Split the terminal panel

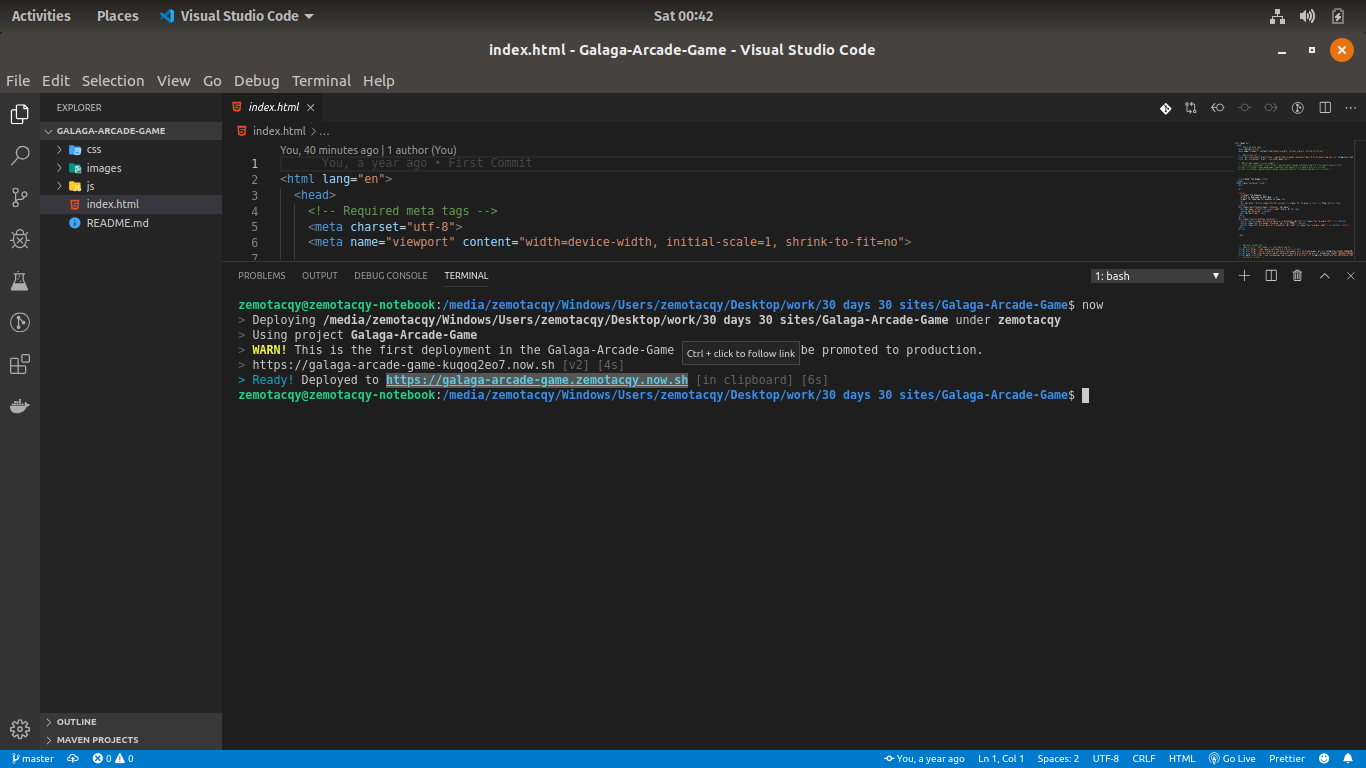[1271, 275]
